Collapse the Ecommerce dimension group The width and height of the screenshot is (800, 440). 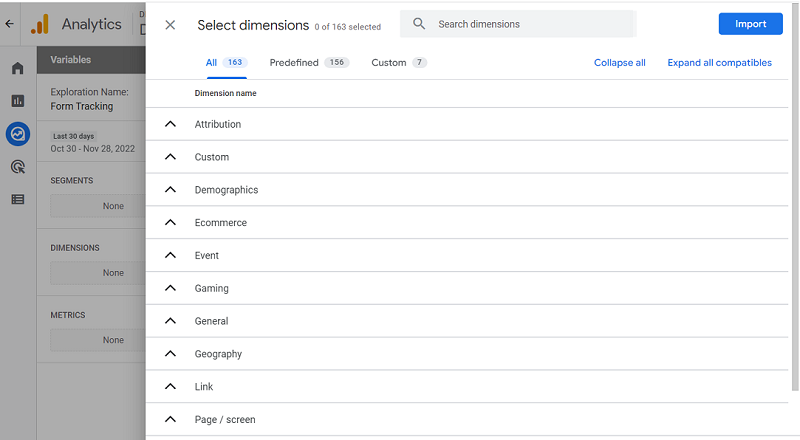click(171, 223)
